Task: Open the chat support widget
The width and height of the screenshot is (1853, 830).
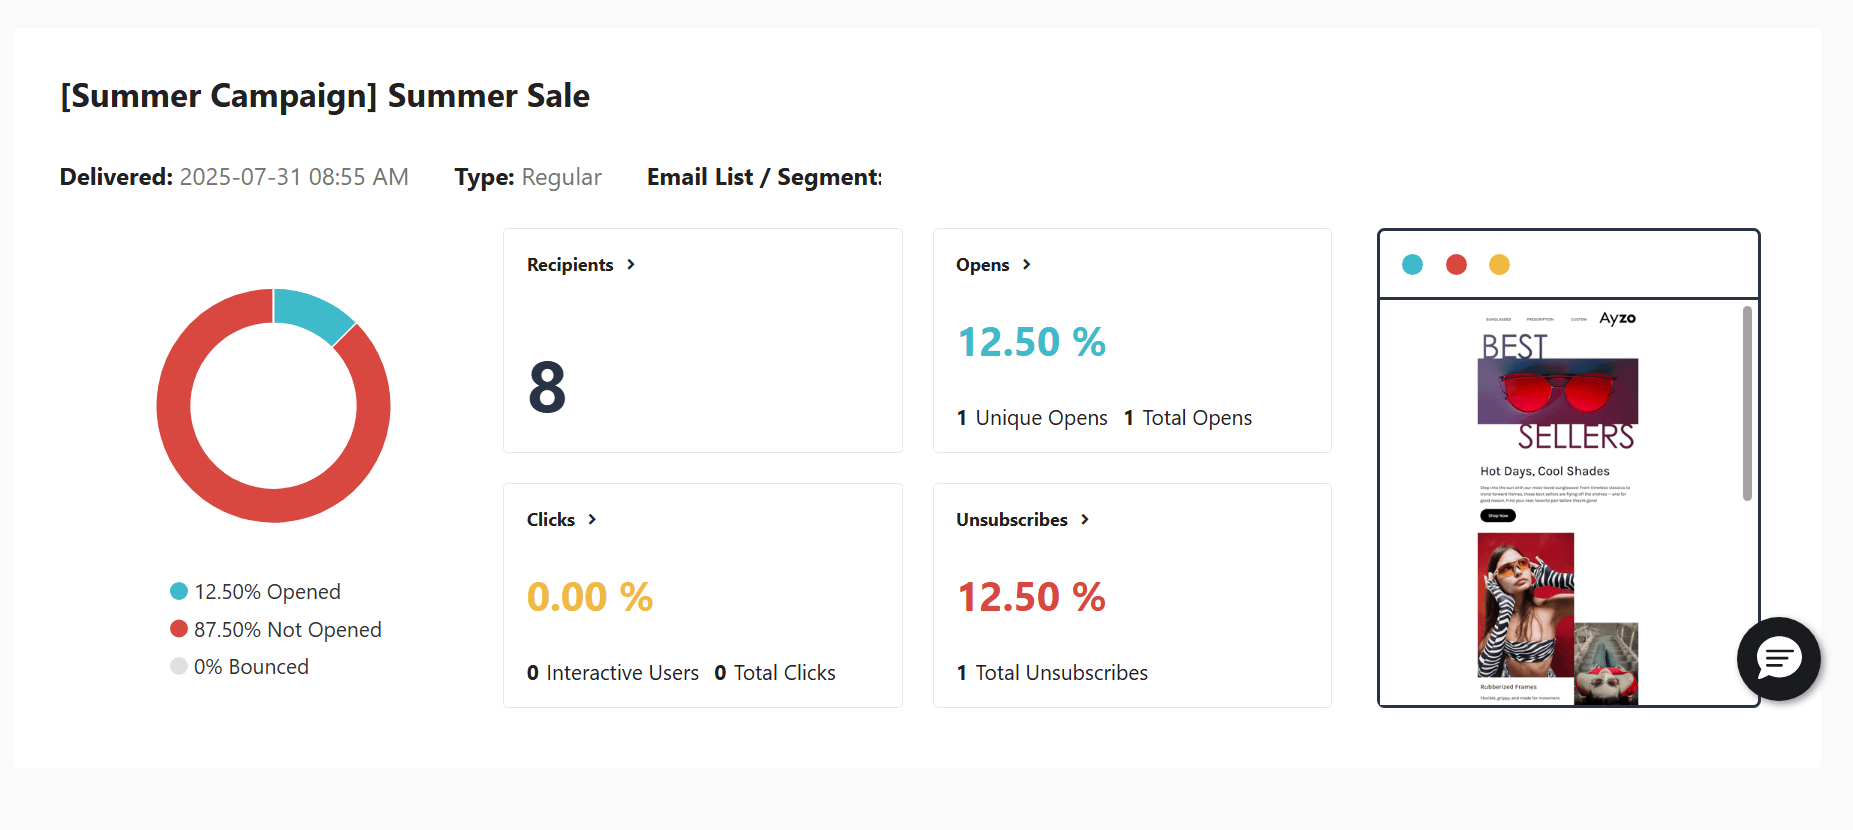Action: click(x=1778, y=659)
